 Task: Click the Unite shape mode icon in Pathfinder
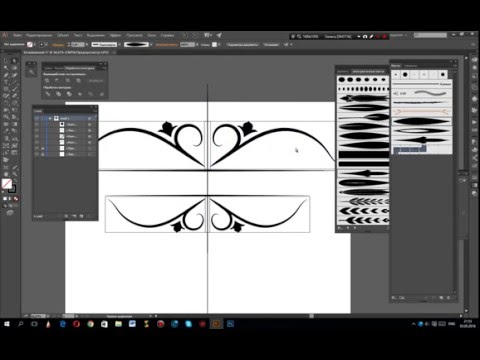(x=47, y=81)
